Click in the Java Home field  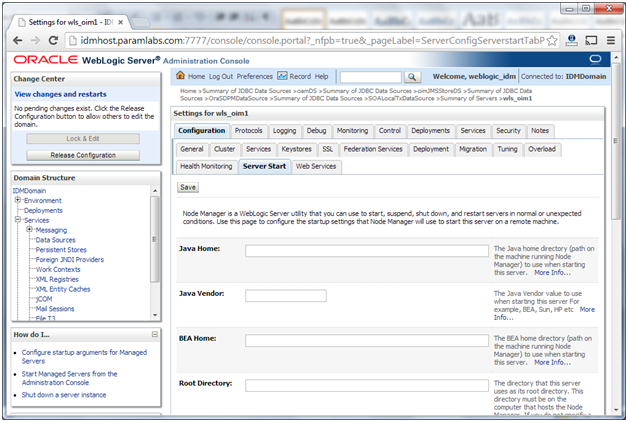(x=367, y=251)
